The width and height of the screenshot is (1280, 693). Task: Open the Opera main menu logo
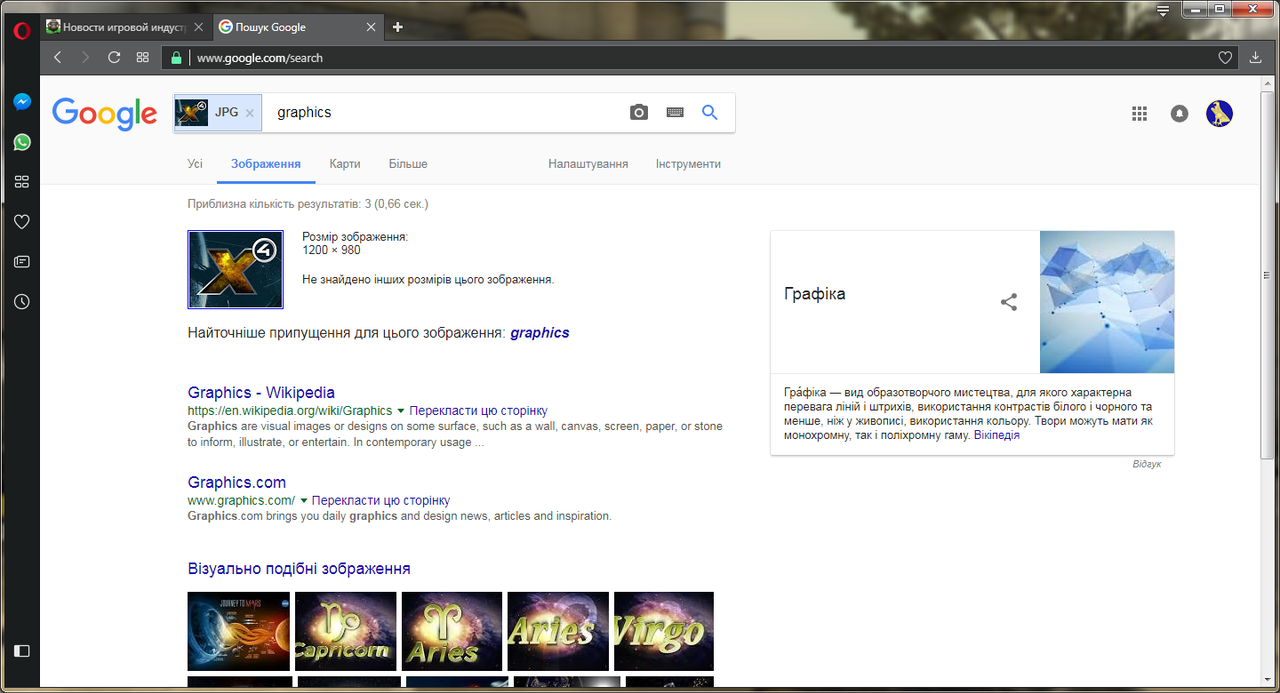(x=21, y=29)
